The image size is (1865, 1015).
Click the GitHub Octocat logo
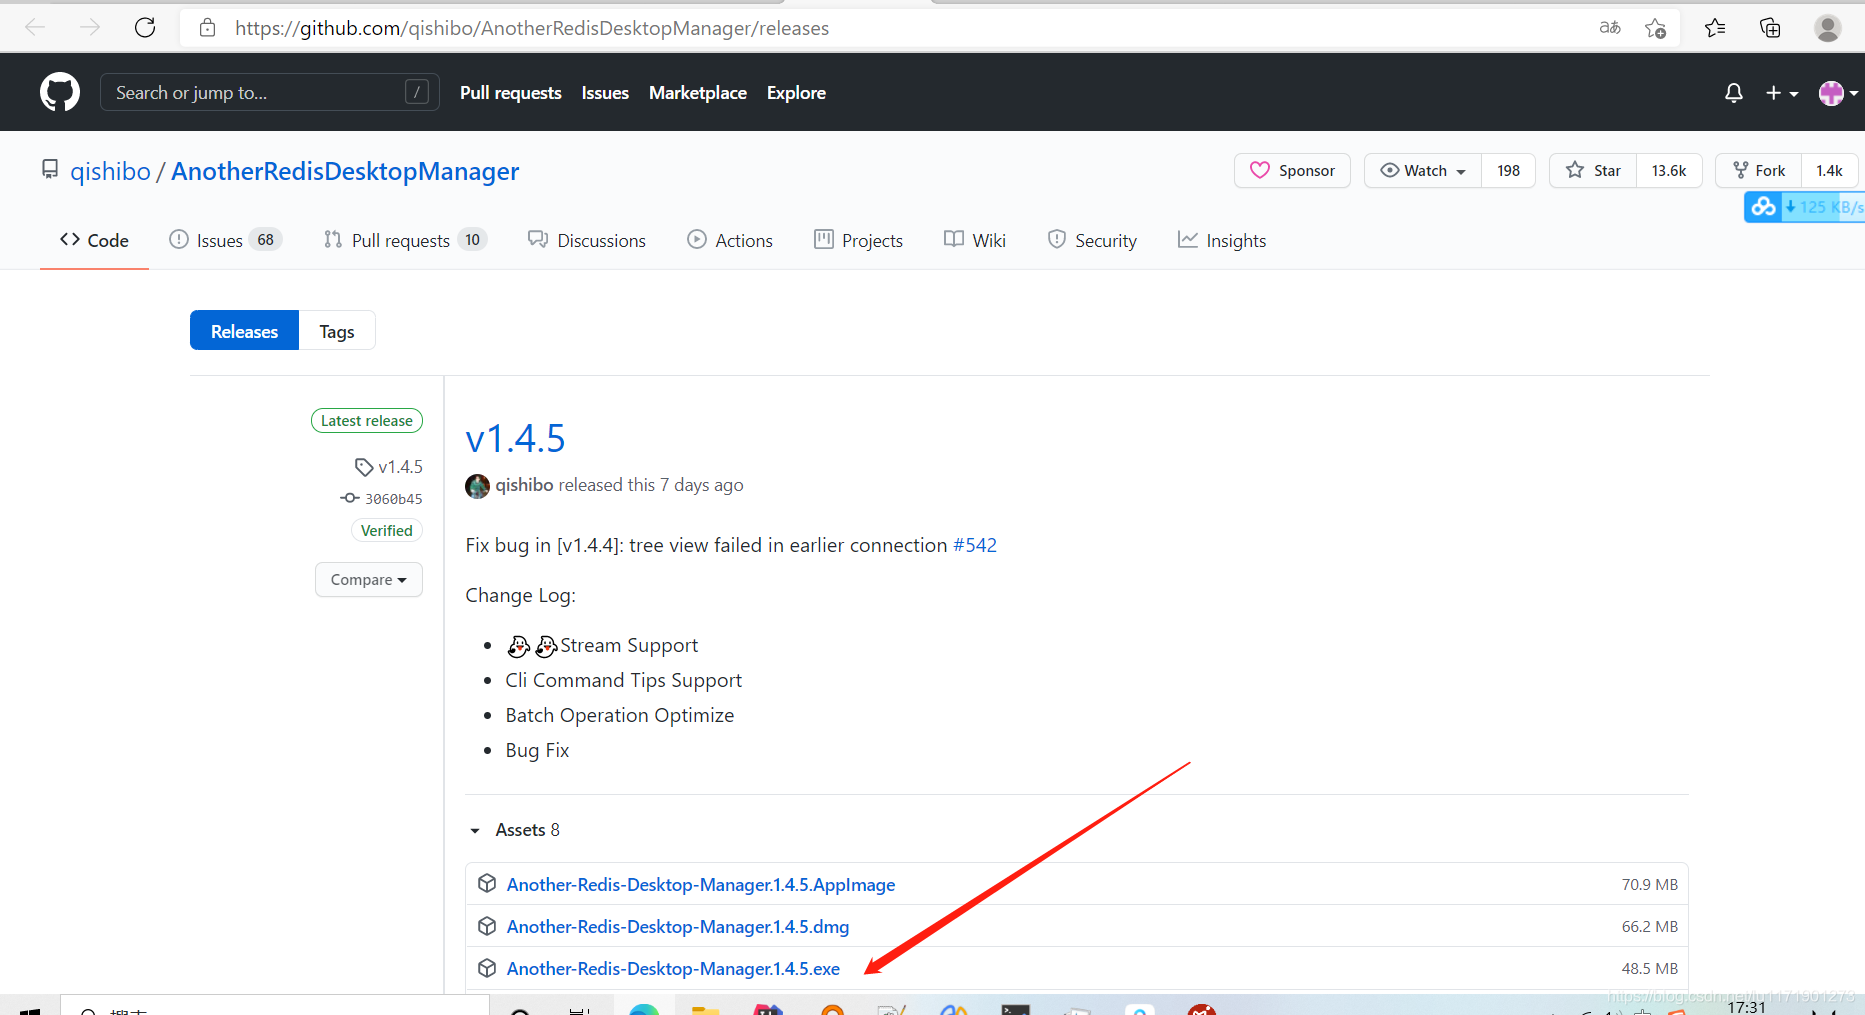coord(60,92)
